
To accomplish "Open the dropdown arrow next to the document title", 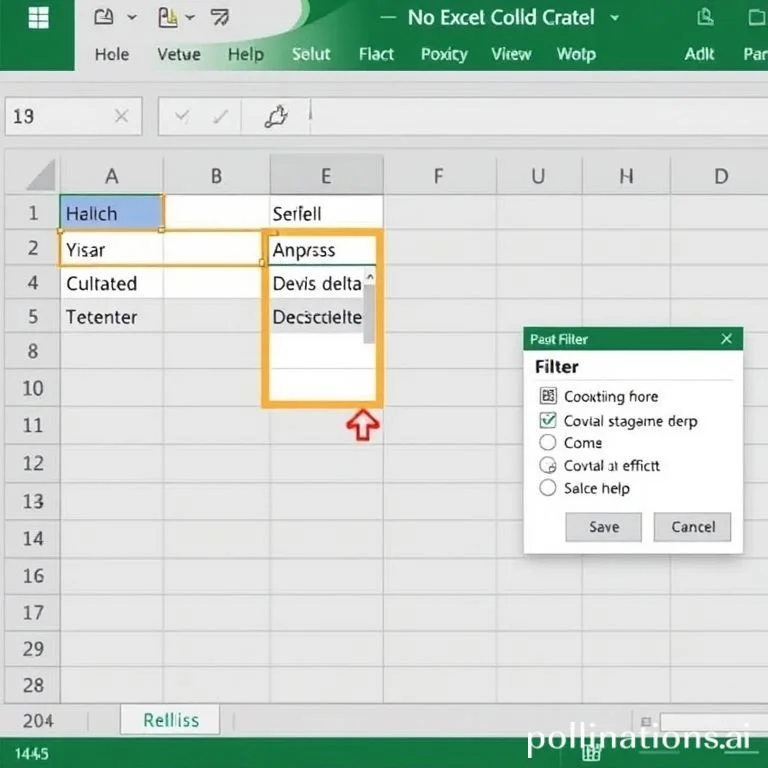I will click(x=614, y=18).
